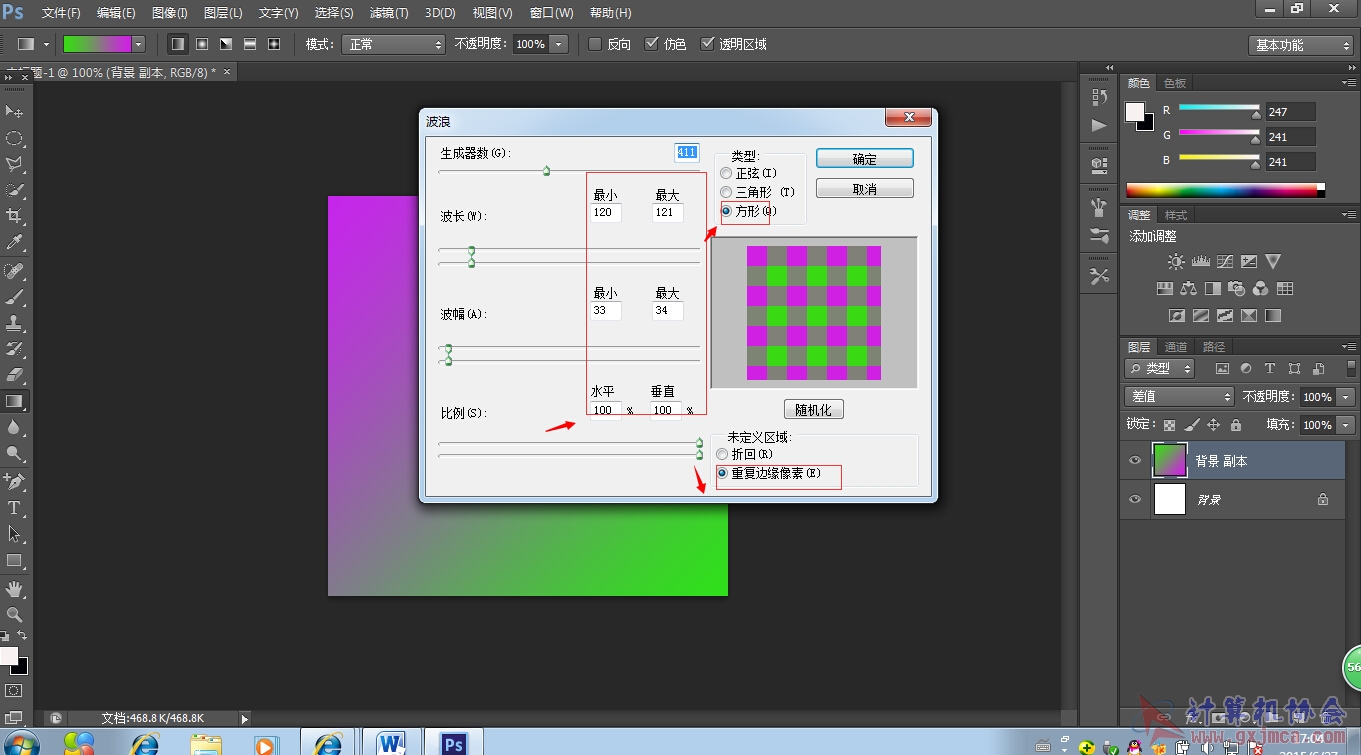This screenshot has height=755, width=1361.
Task: Open the 滤镜(T) menu
Action: pos(389,13)
